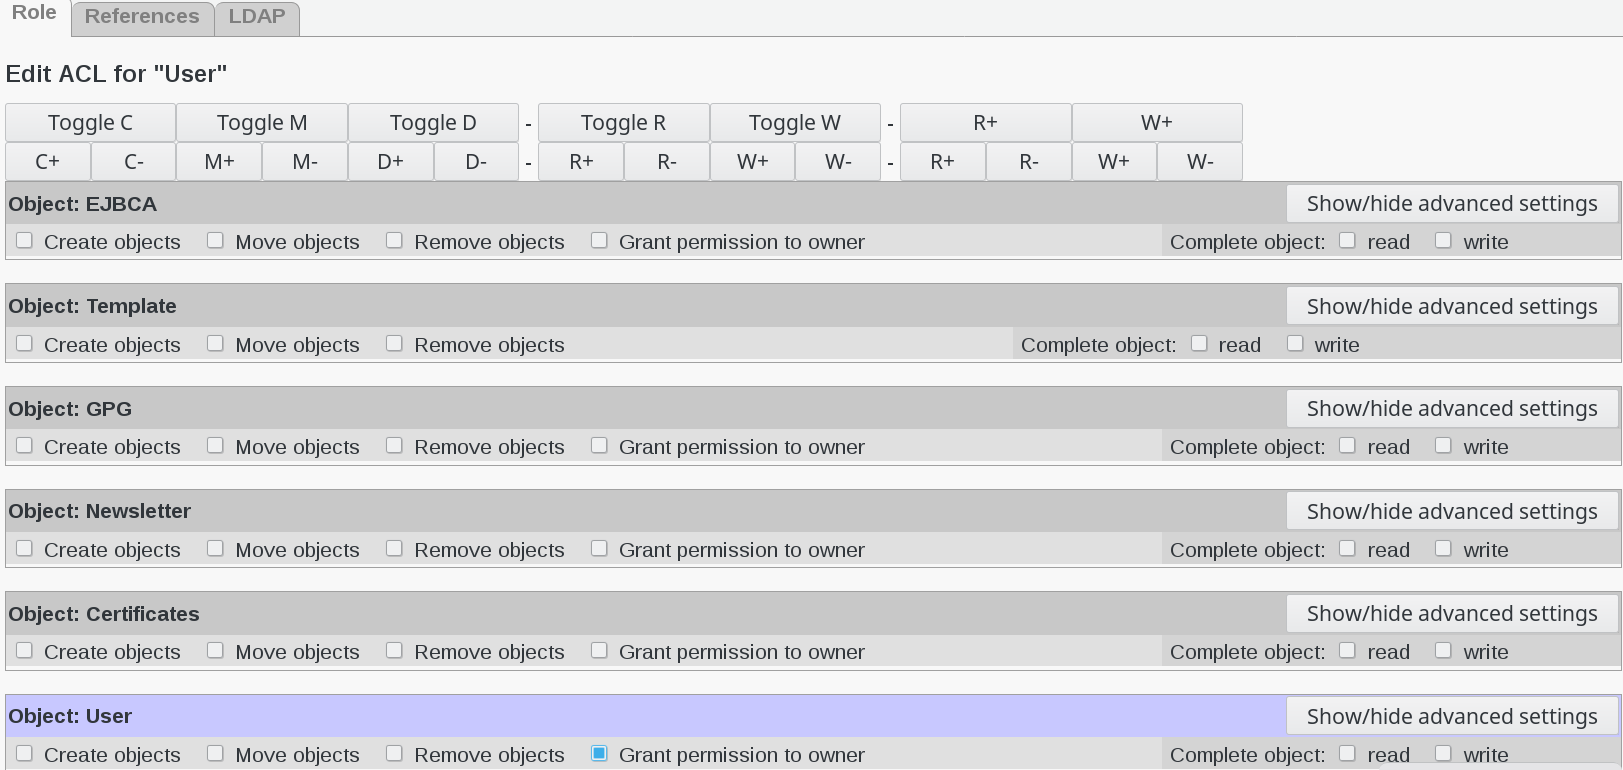Check Complete object write for Object User
Image resolution: width=1623 pixels, height=770 pixels.
tap(1443, 754)
